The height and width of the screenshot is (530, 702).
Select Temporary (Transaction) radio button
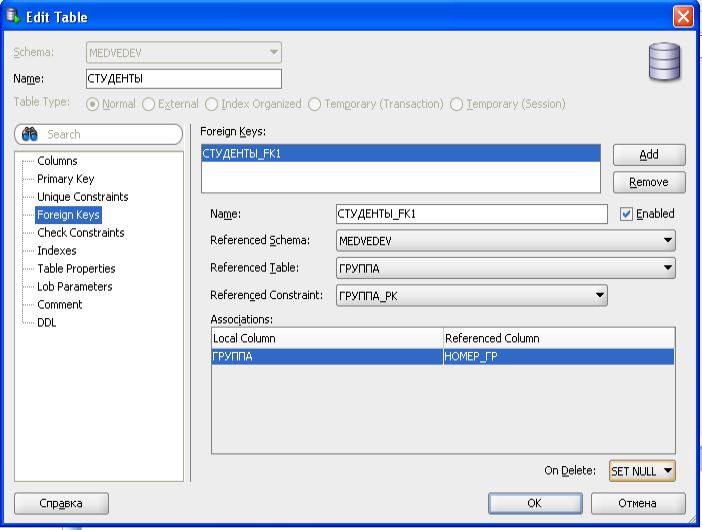tap(314, 104)
